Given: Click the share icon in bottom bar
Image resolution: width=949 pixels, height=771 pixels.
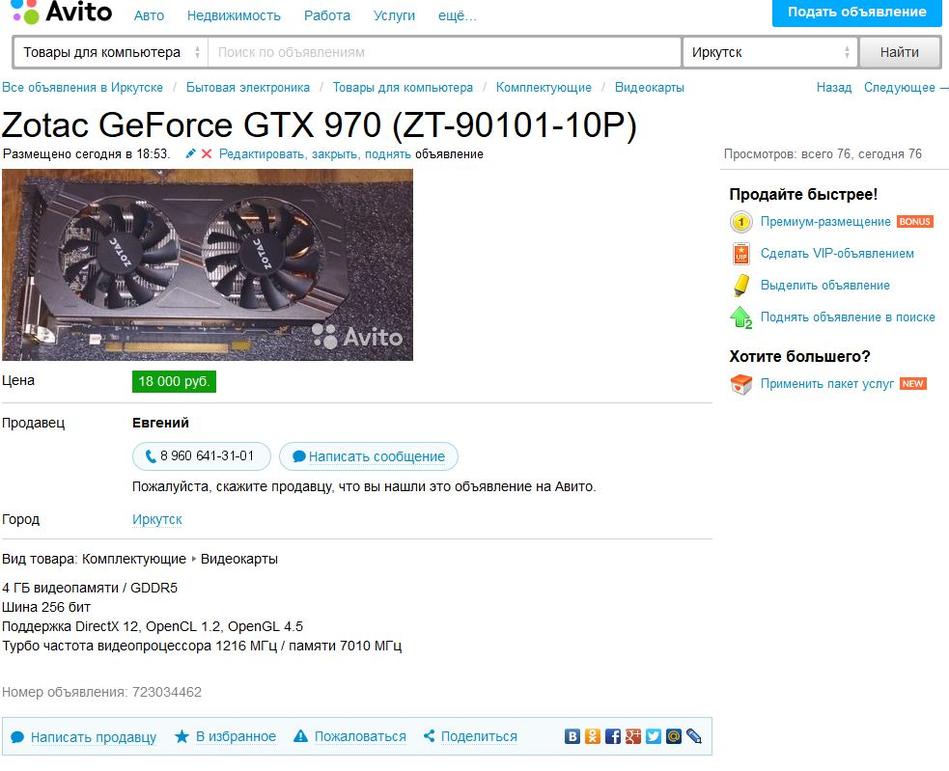Looking at the screenshot, I should 429,736.
